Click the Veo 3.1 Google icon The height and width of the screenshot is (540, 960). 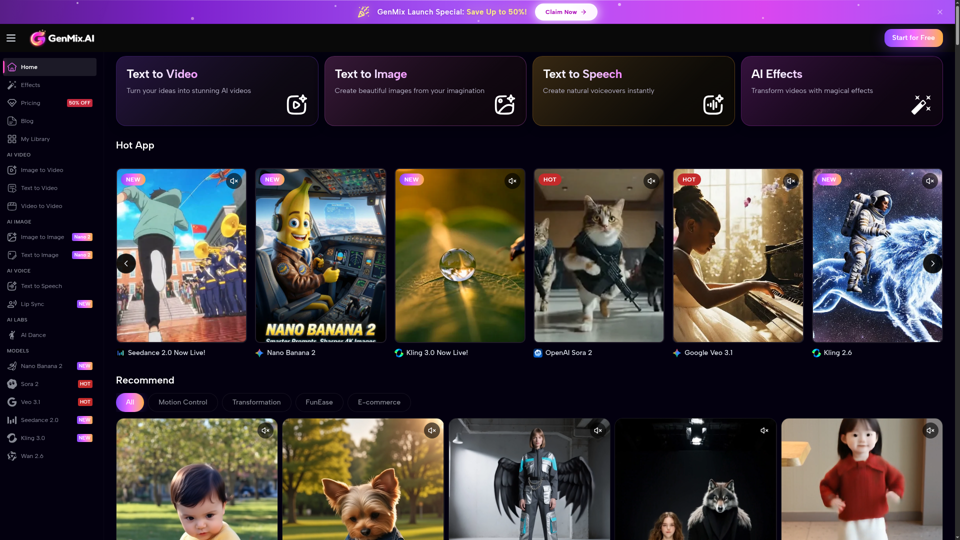coord(12,402)
